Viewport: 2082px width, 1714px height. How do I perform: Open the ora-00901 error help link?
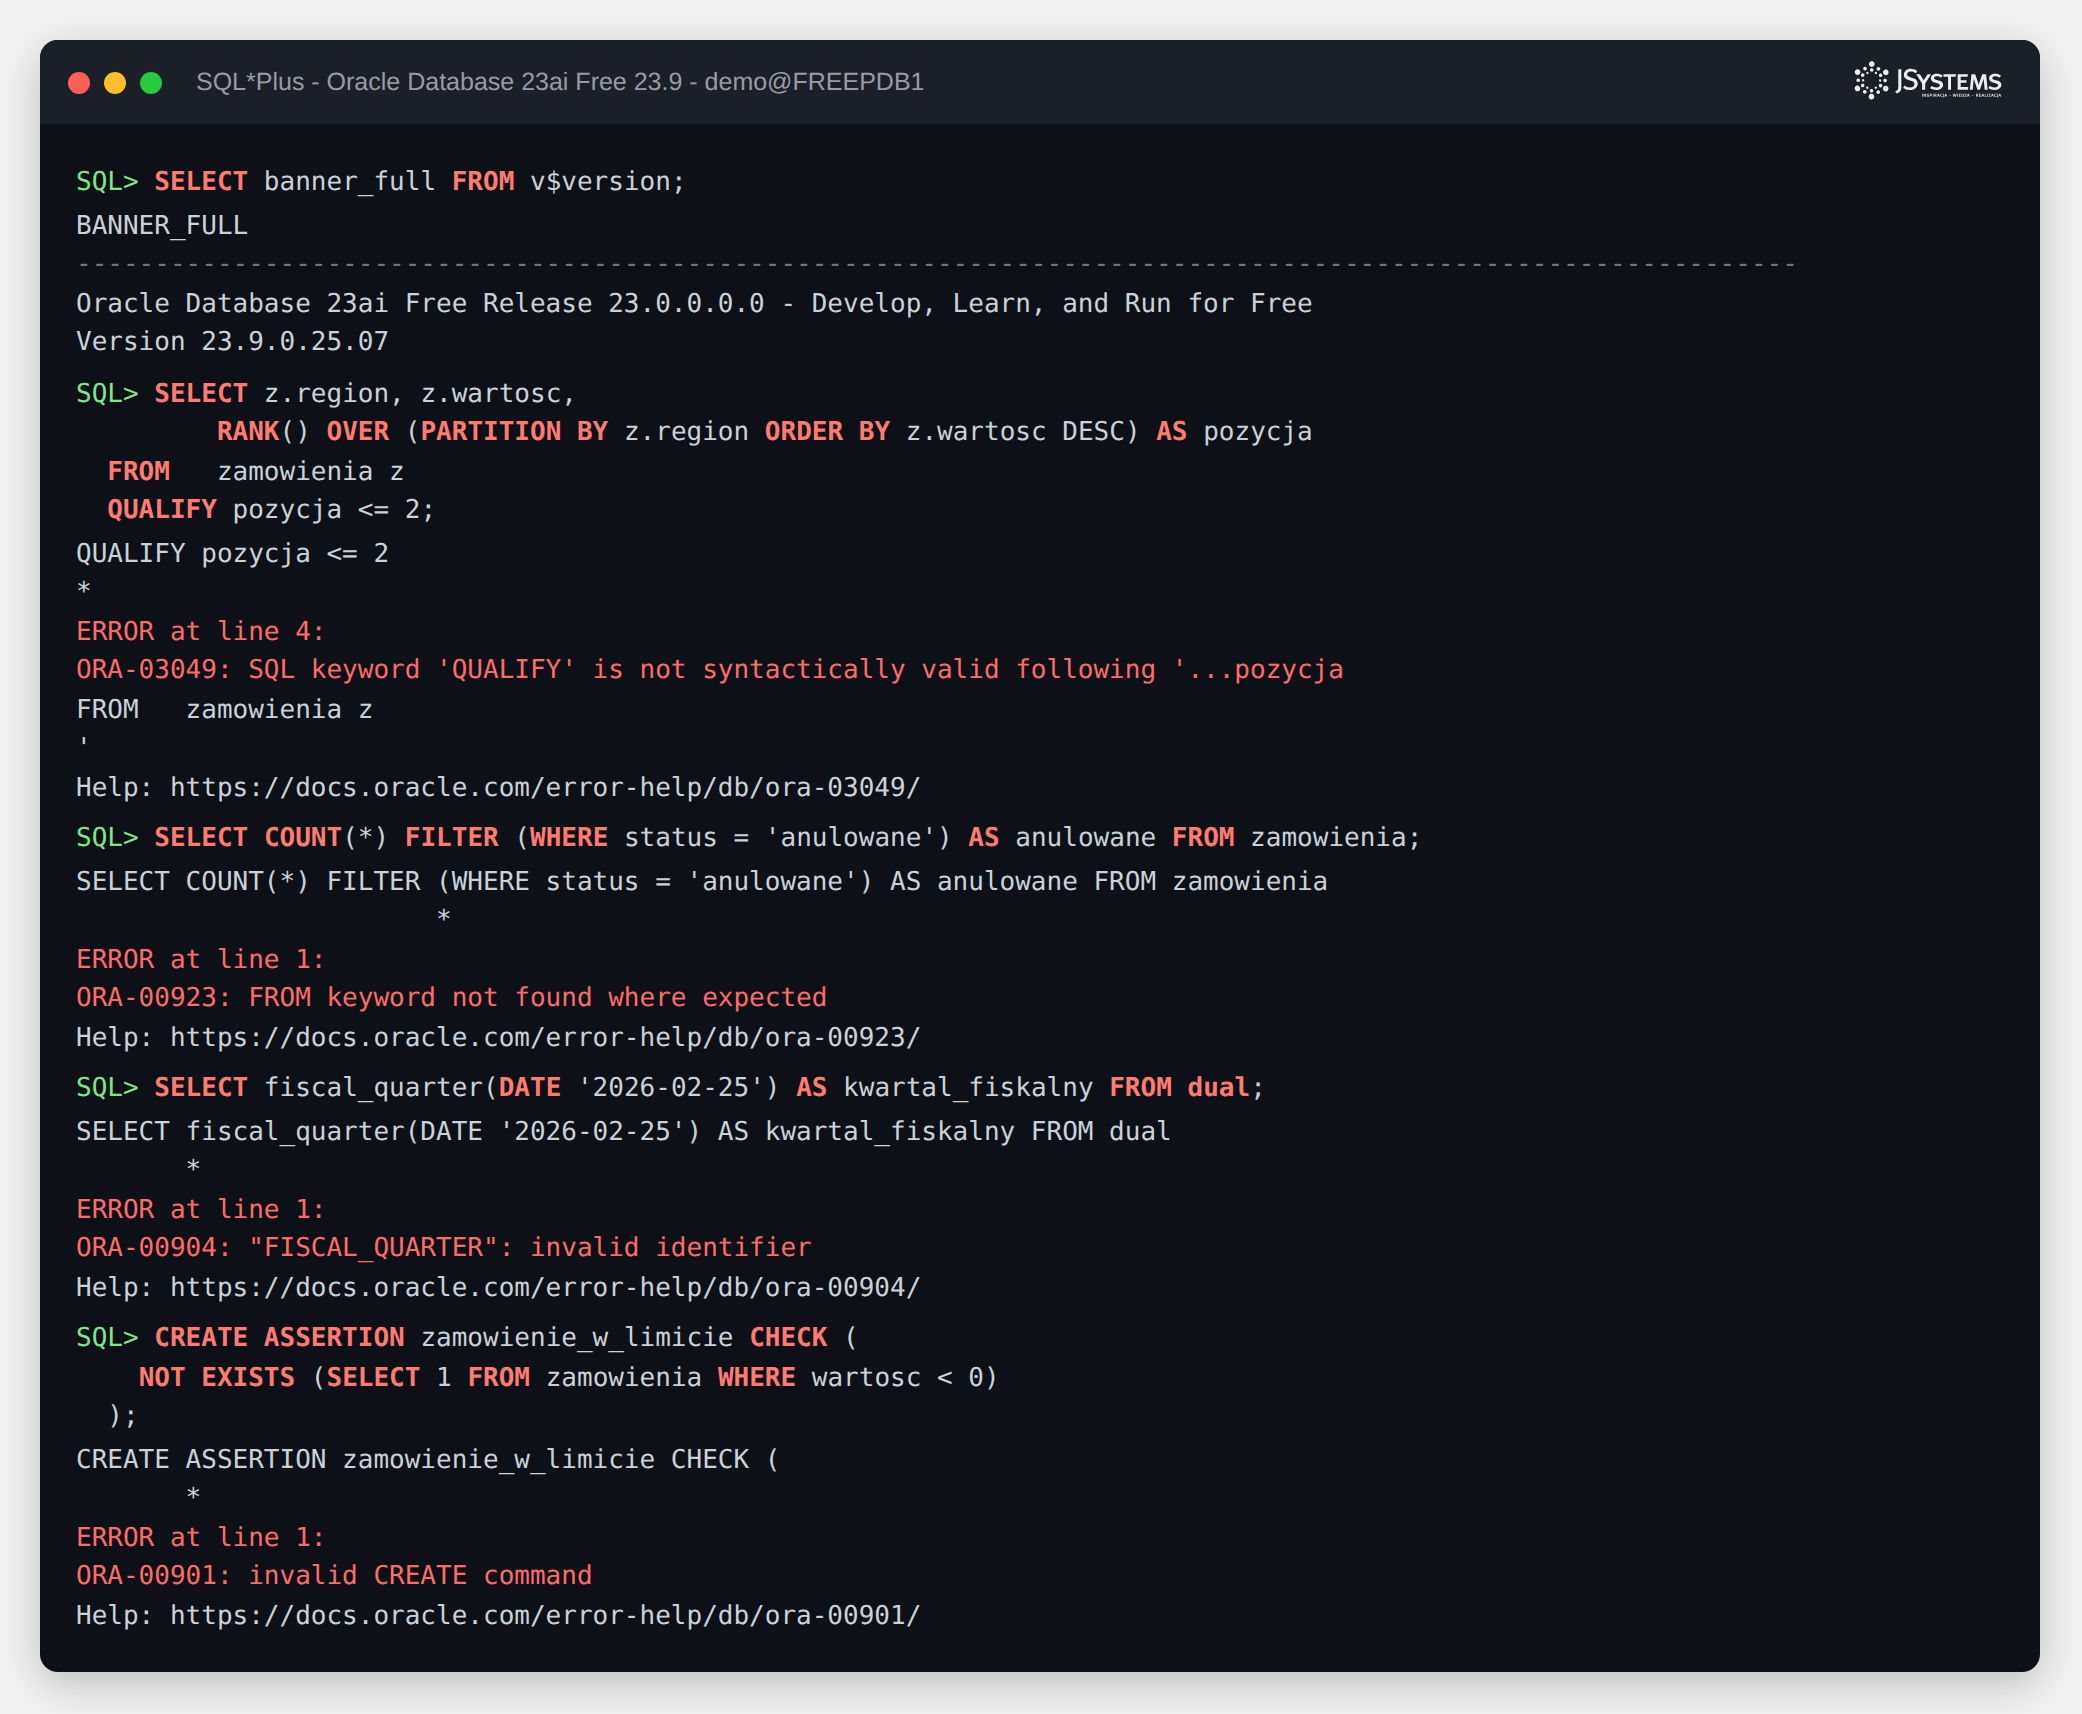(x=545, y=1616)
